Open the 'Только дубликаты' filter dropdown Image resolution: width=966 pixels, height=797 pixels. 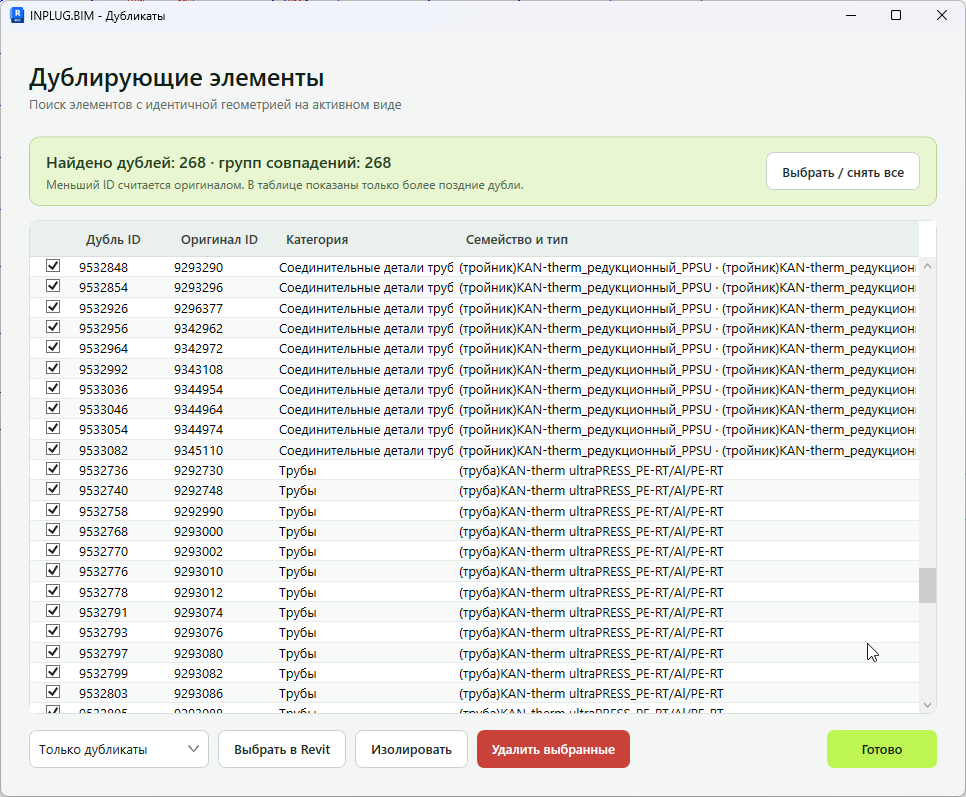(x=119, y=749)
